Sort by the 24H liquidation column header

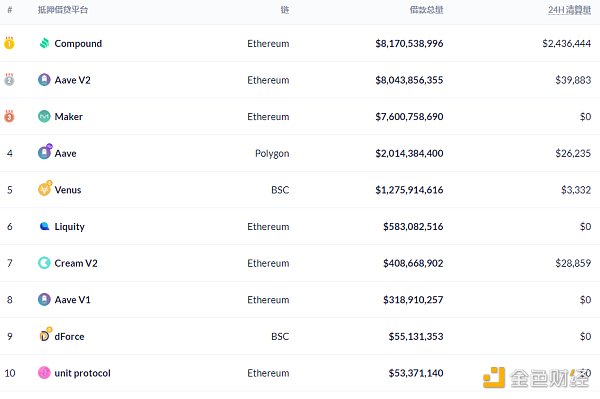pos(569,10)
